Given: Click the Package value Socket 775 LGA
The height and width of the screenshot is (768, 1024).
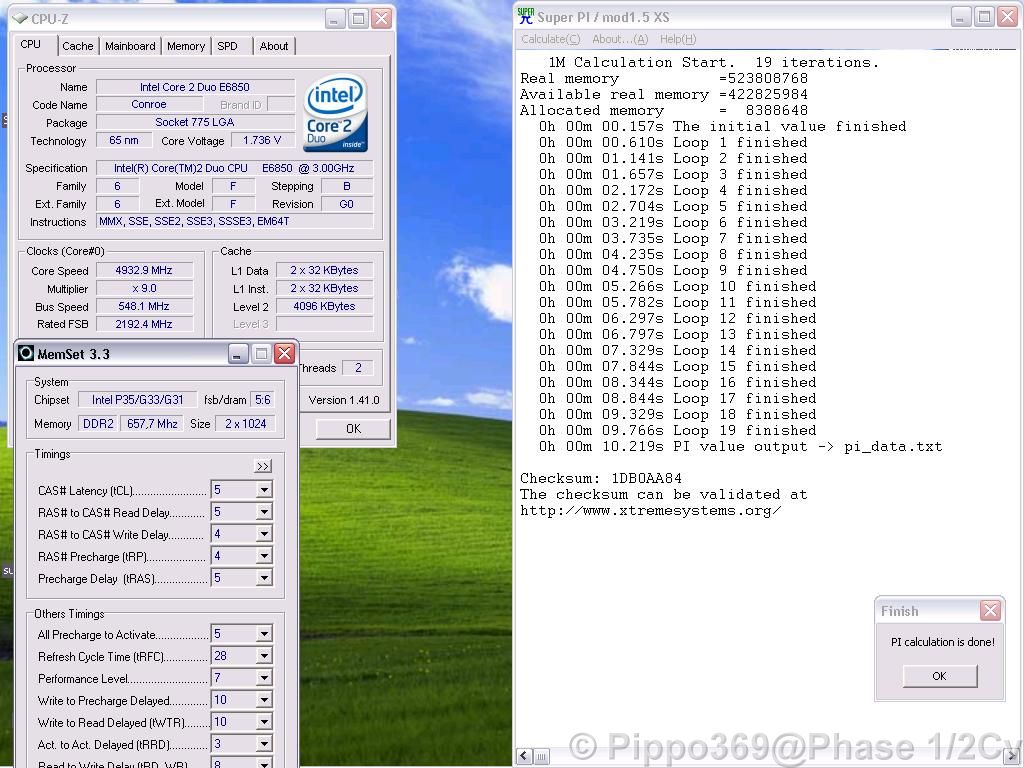Looking at the screenshot, I should pos(195,122).
